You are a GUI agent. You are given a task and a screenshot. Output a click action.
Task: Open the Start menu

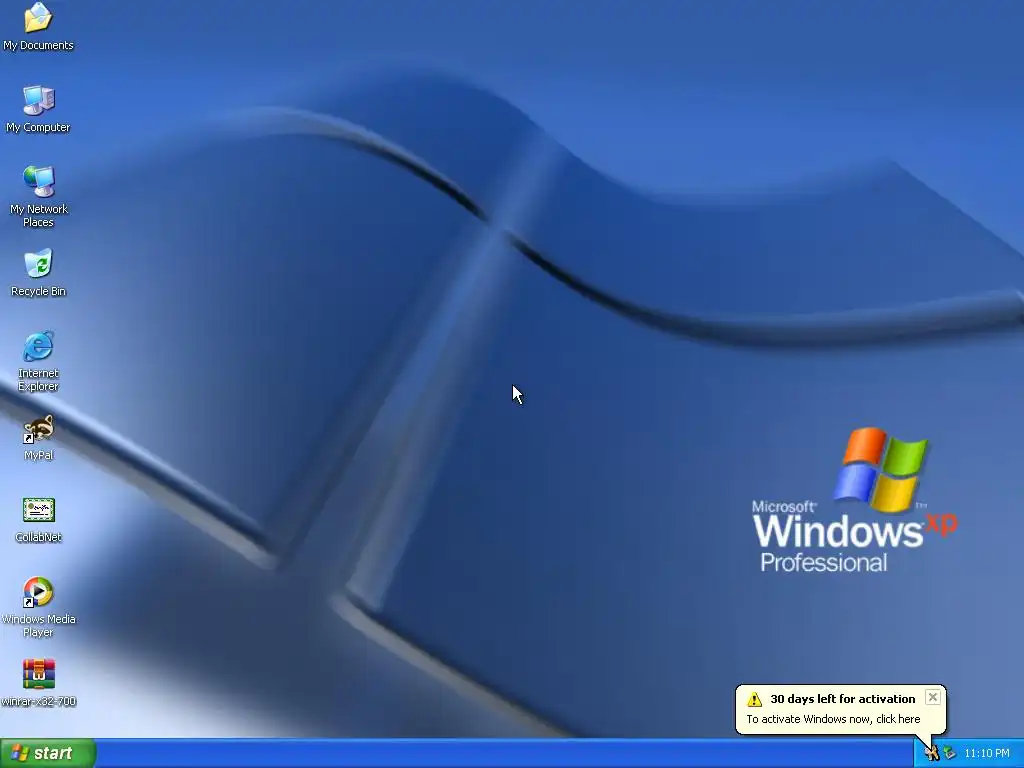tap(48, 753)
